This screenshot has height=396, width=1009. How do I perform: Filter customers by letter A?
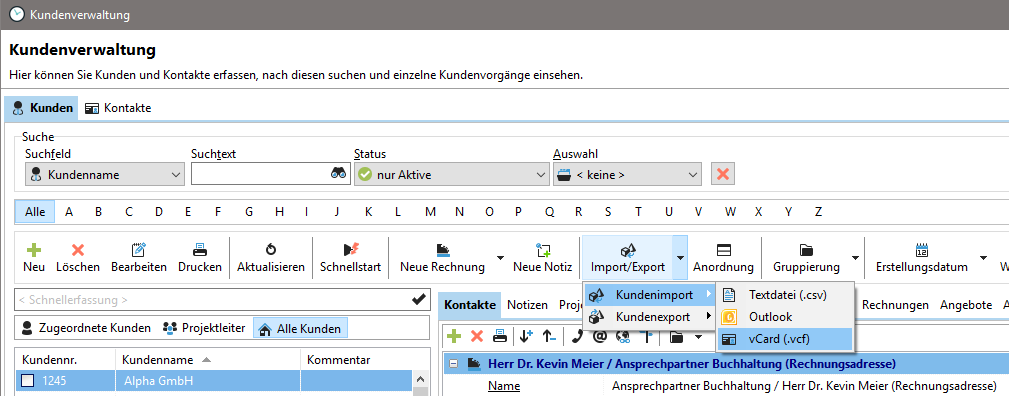(x=69, y=211)
